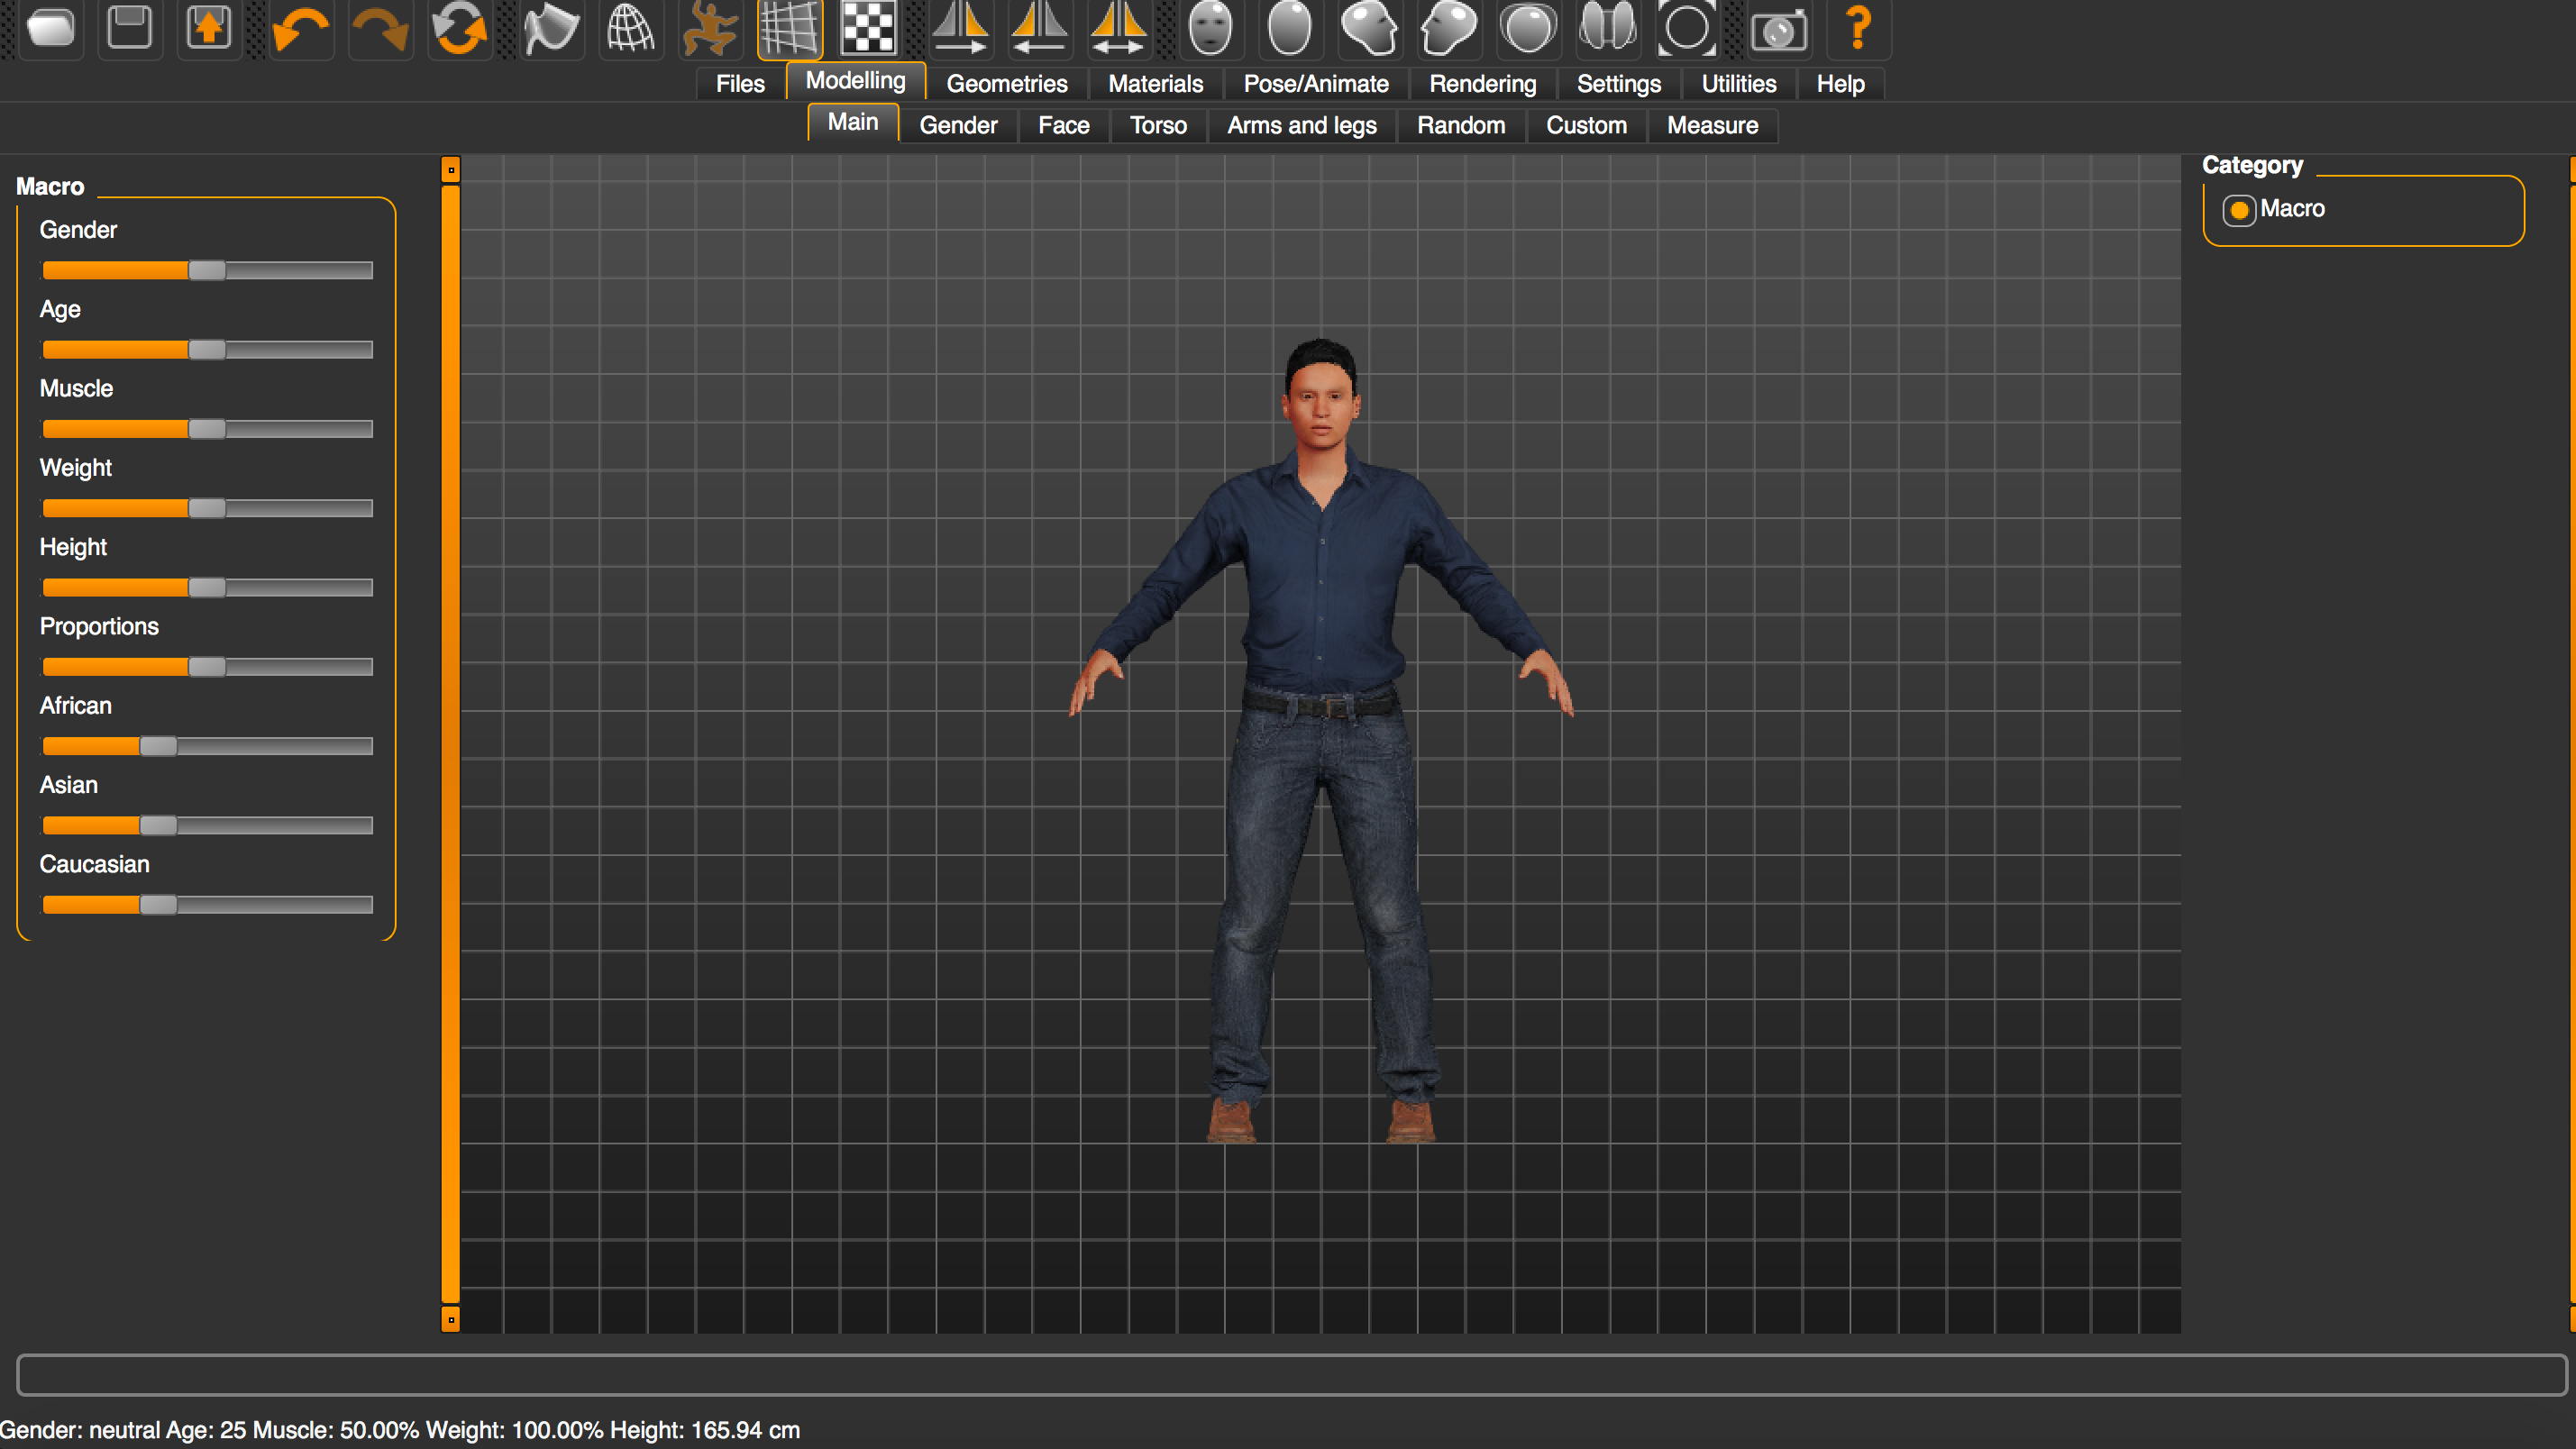Select the Macro radio button
Screen dimensions: 2576x1449
pyautogui.click(x=2239, y=210)
